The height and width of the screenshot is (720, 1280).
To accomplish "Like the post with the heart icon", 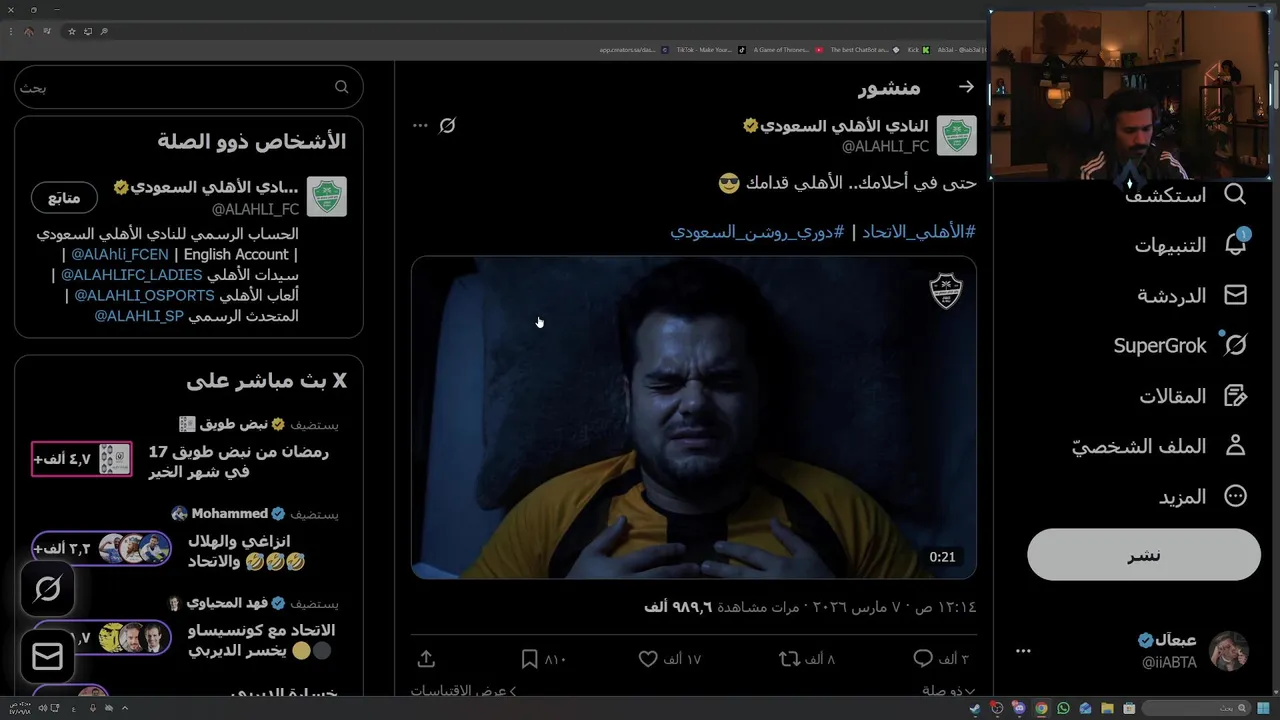I will 648,659.
